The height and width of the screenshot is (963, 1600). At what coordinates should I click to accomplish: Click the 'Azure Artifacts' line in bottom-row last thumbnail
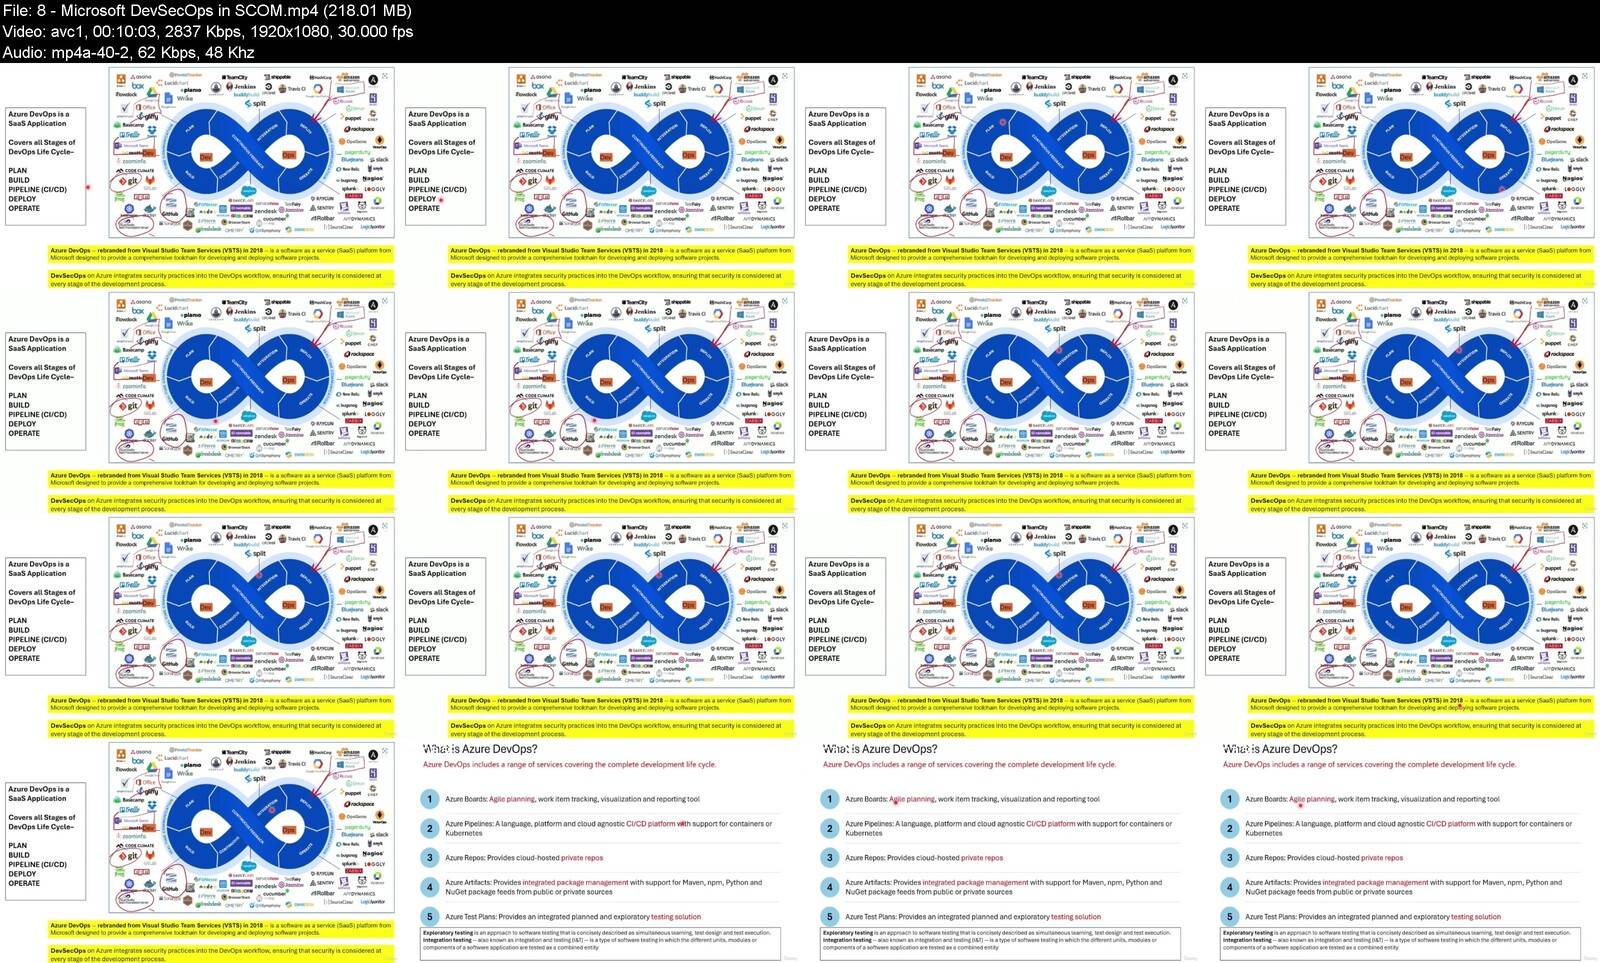[1403, 887]
